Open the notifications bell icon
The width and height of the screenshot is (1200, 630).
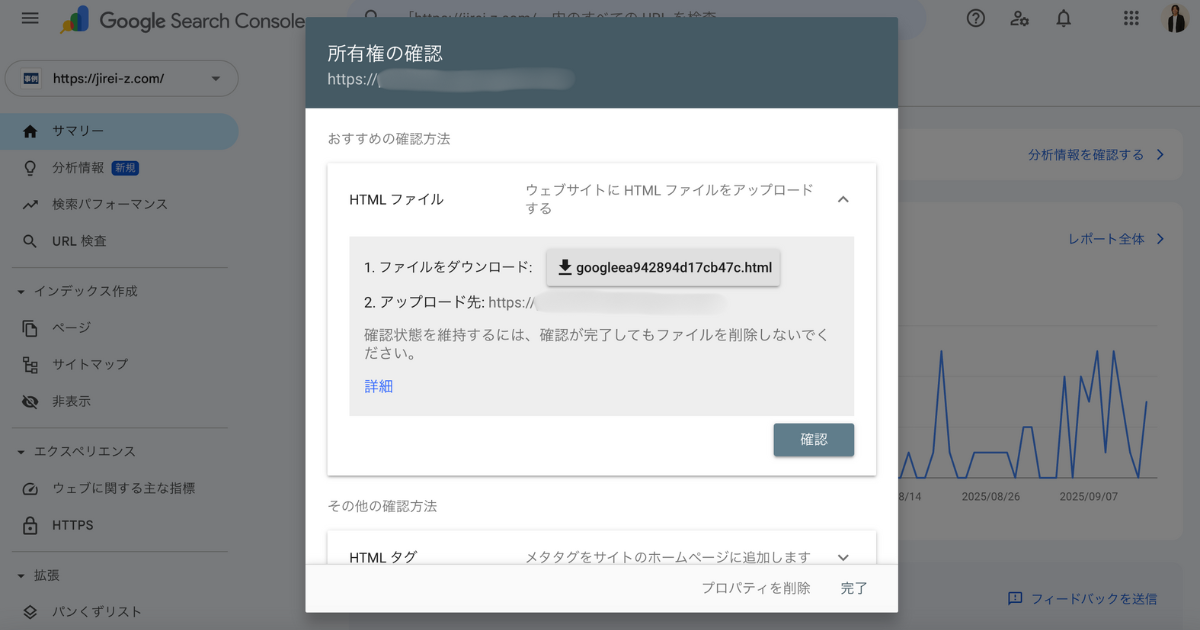point(1063,19)
